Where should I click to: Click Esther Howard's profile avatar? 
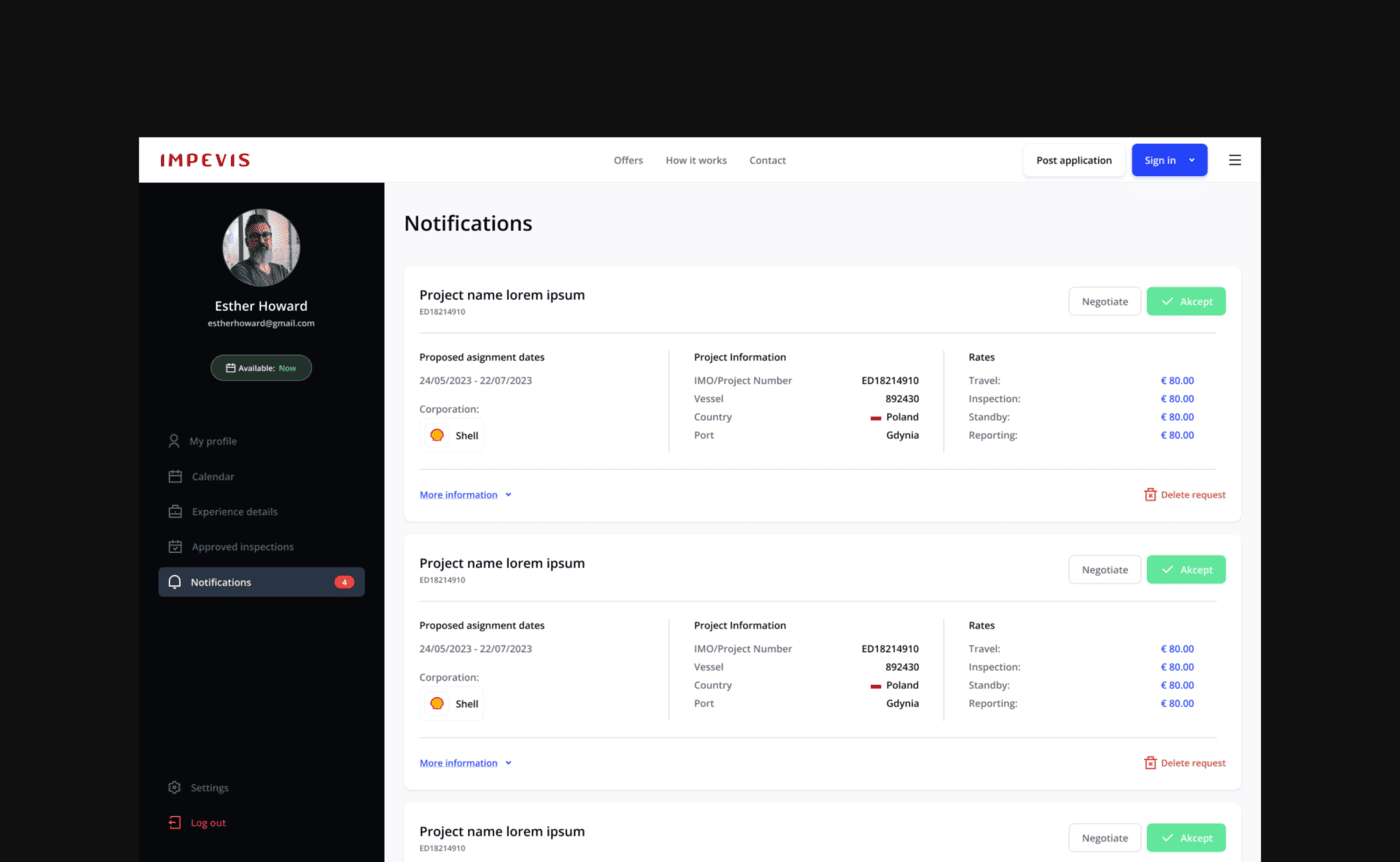pos(261,248)
